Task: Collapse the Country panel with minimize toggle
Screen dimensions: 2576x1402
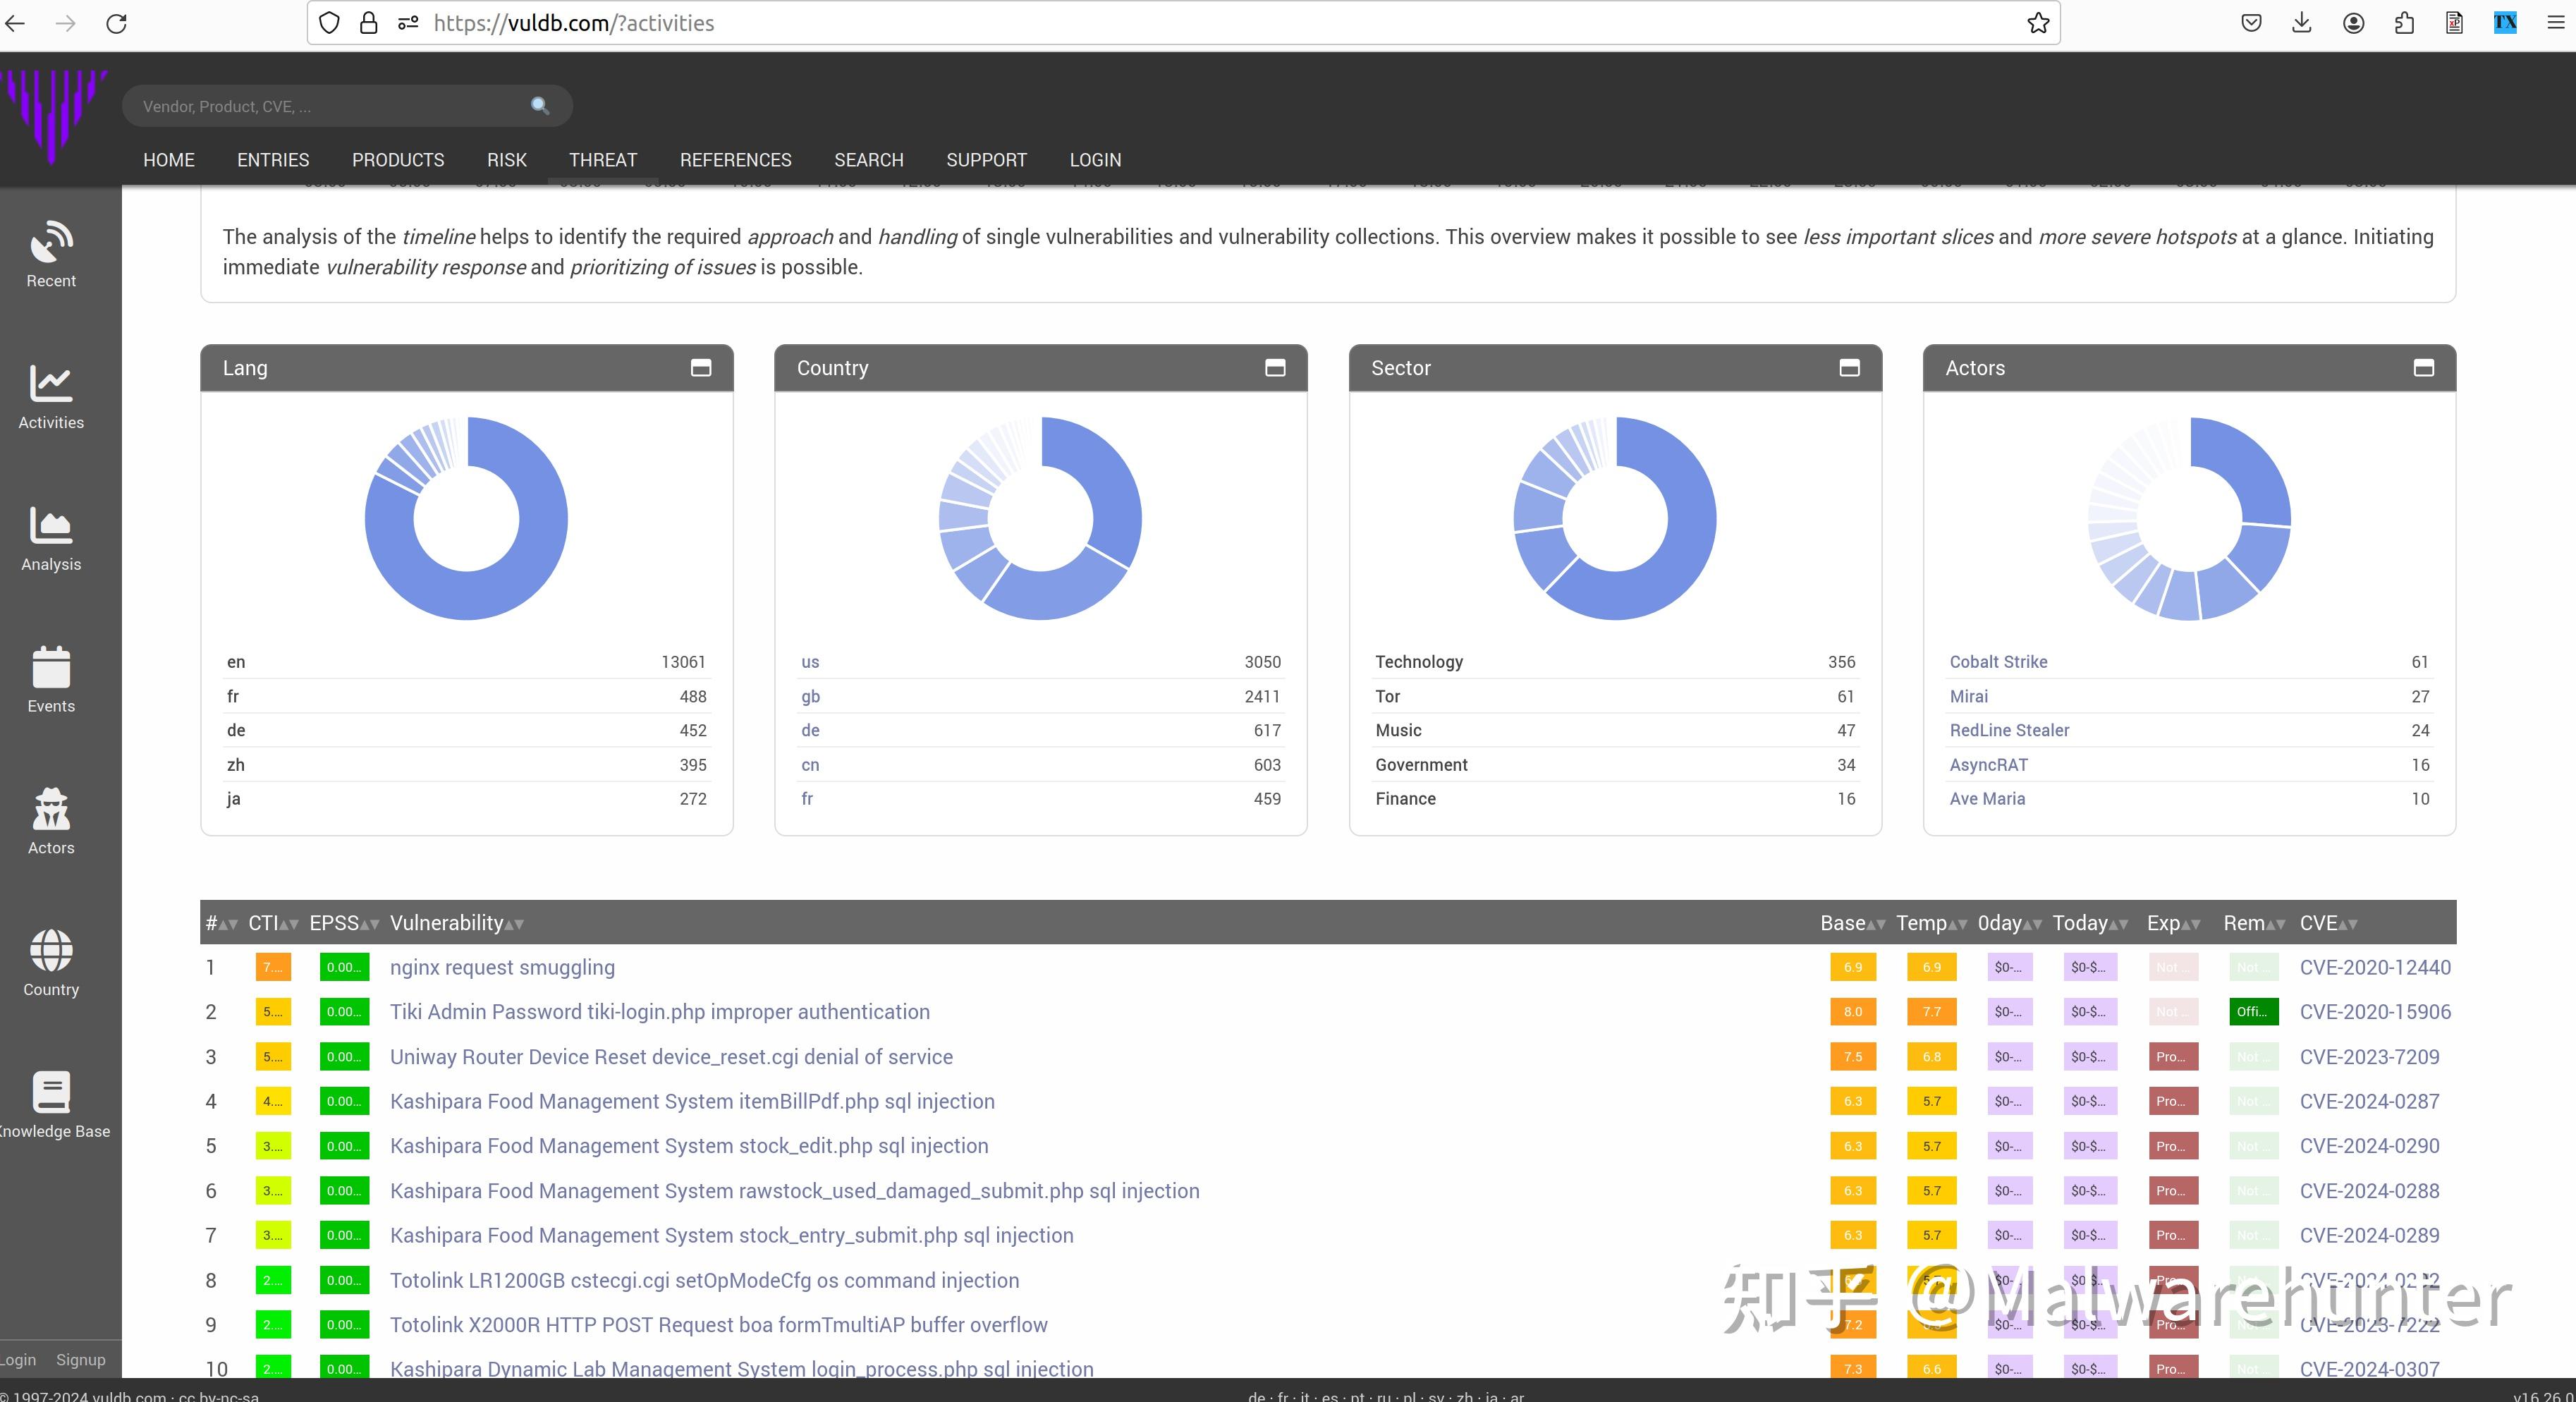Action: (1275, 368)
